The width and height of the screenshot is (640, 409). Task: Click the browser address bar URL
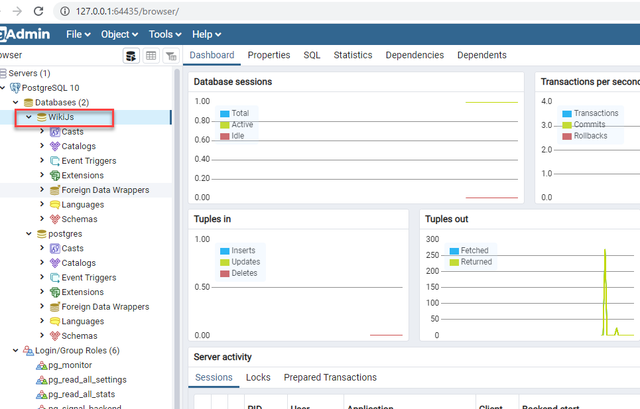127,11
